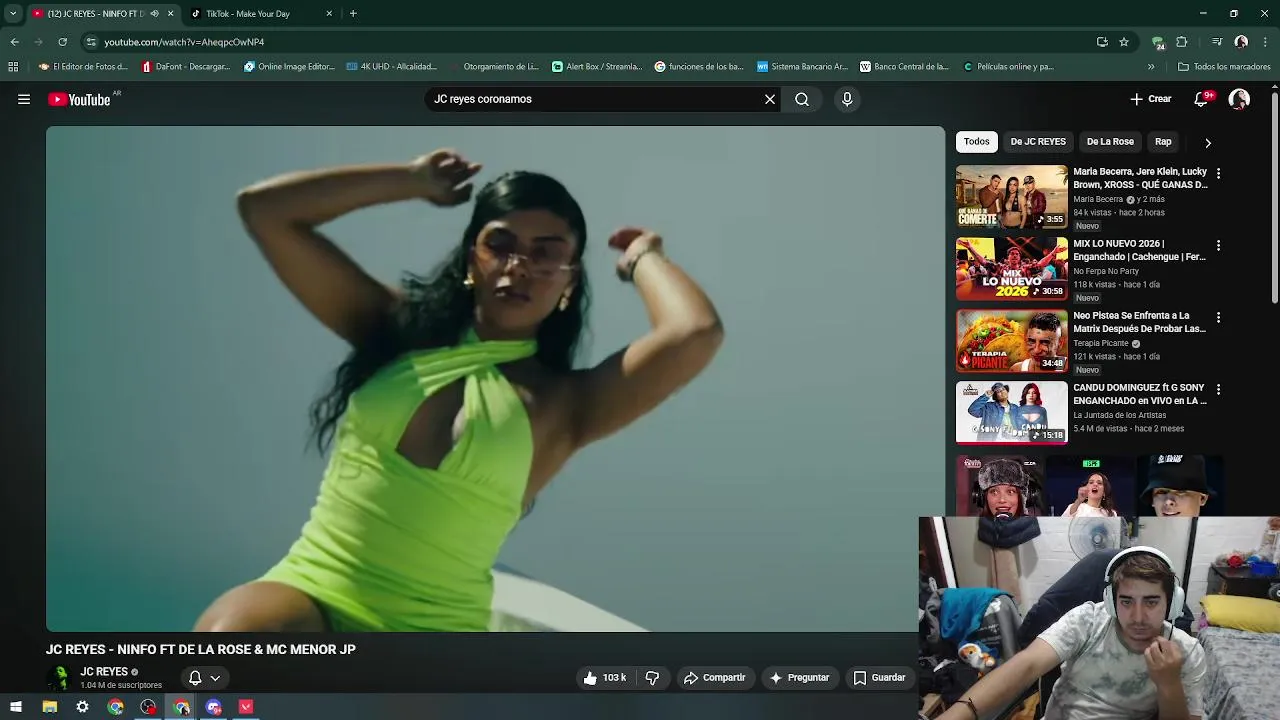Image resolution: width=1280 pixels, height=720 pixels.
Task: Click the 'Guardar' save button
Action: [x=879, y=678]
